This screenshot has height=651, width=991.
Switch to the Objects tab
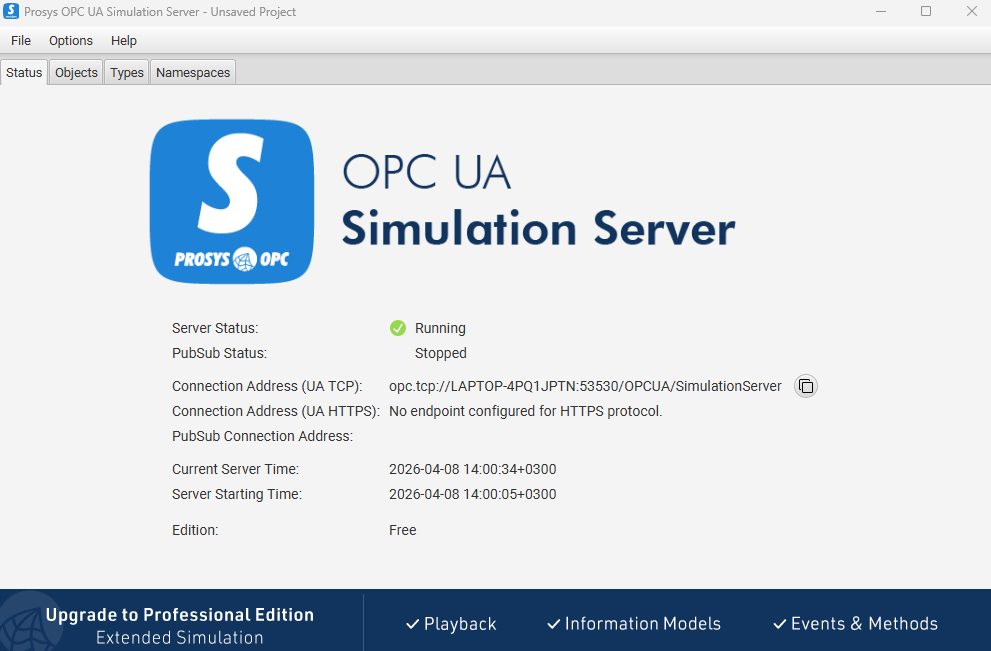pyautogui.click(x=76, y=73)
